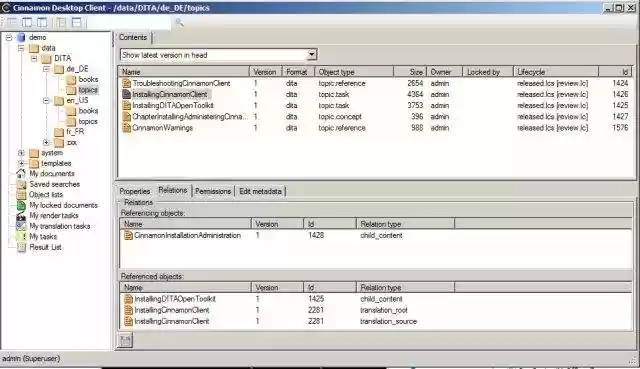This screenshot has width=640, height=369.
Task: Click the search magnifier icon in toolbar
Action: 179,22
